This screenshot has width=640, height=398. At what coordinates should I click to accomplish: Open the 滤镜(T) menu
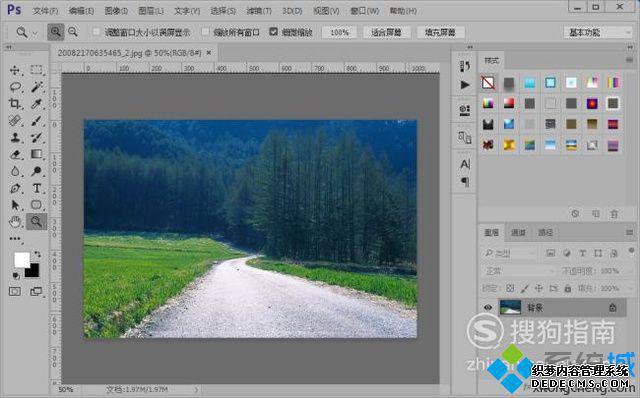259,11
